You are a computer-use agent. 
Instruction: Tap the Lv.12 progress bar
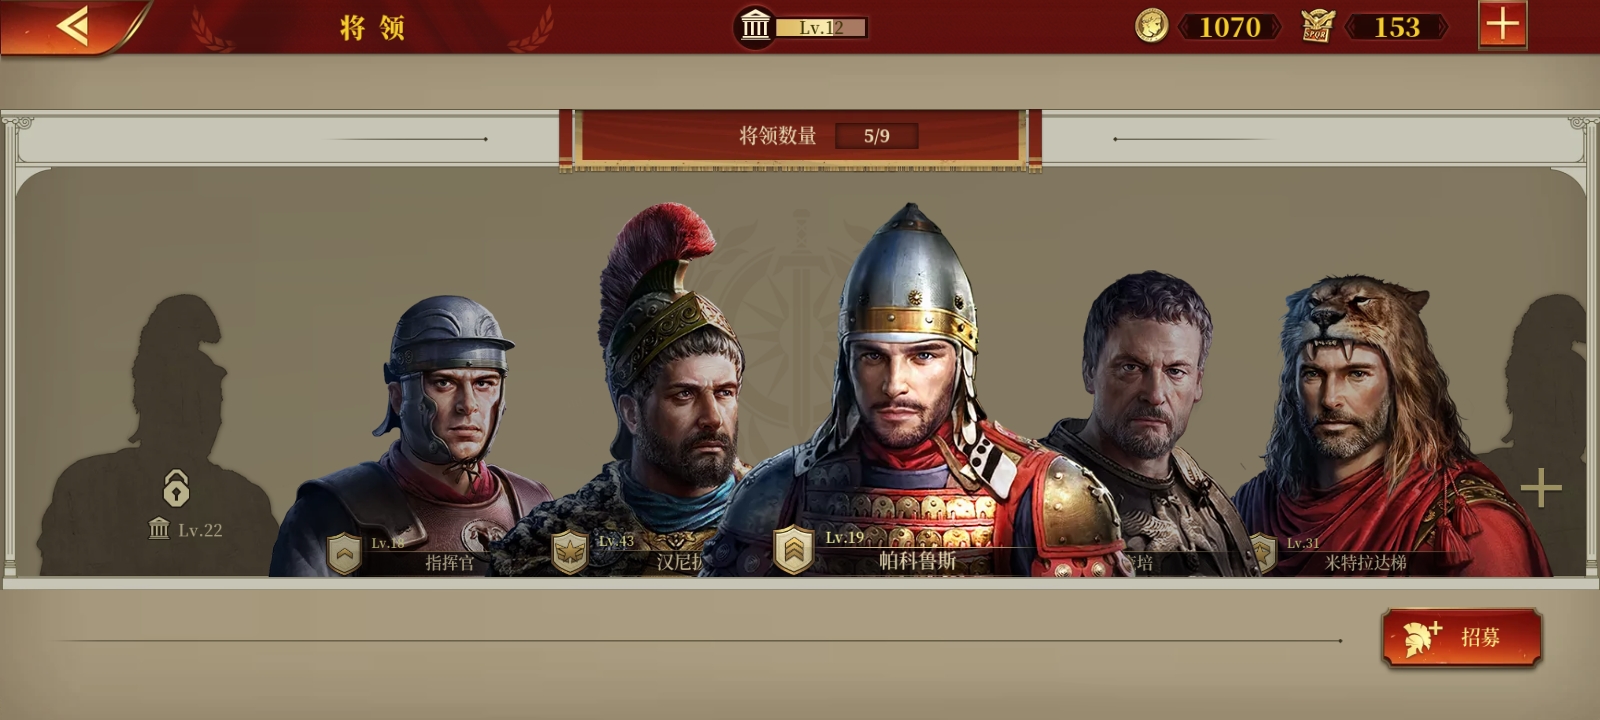[821, 28]
